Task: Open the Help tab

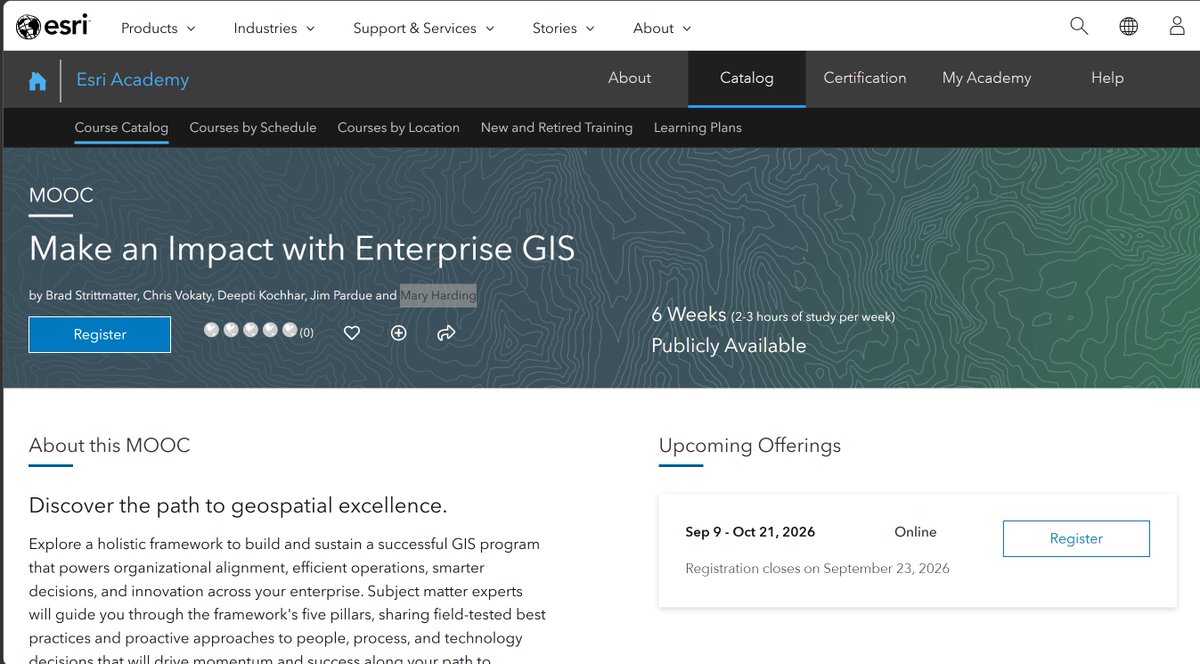Action: tap(1107, 78)
